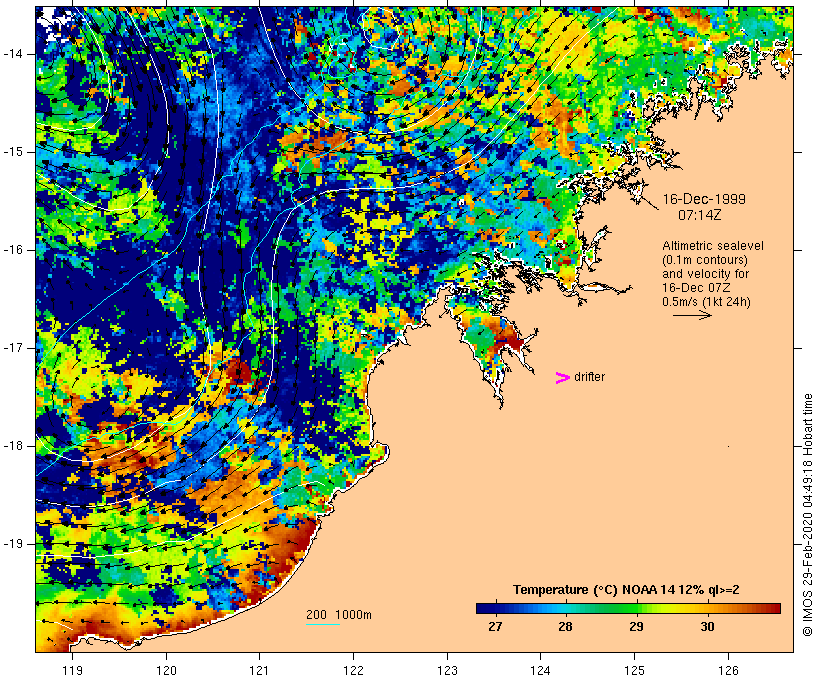Image resolution: width=820 pixels, height=680 pixels.
Task: Click the latitude axis label '-19'
Action: (x=12, y=544)
